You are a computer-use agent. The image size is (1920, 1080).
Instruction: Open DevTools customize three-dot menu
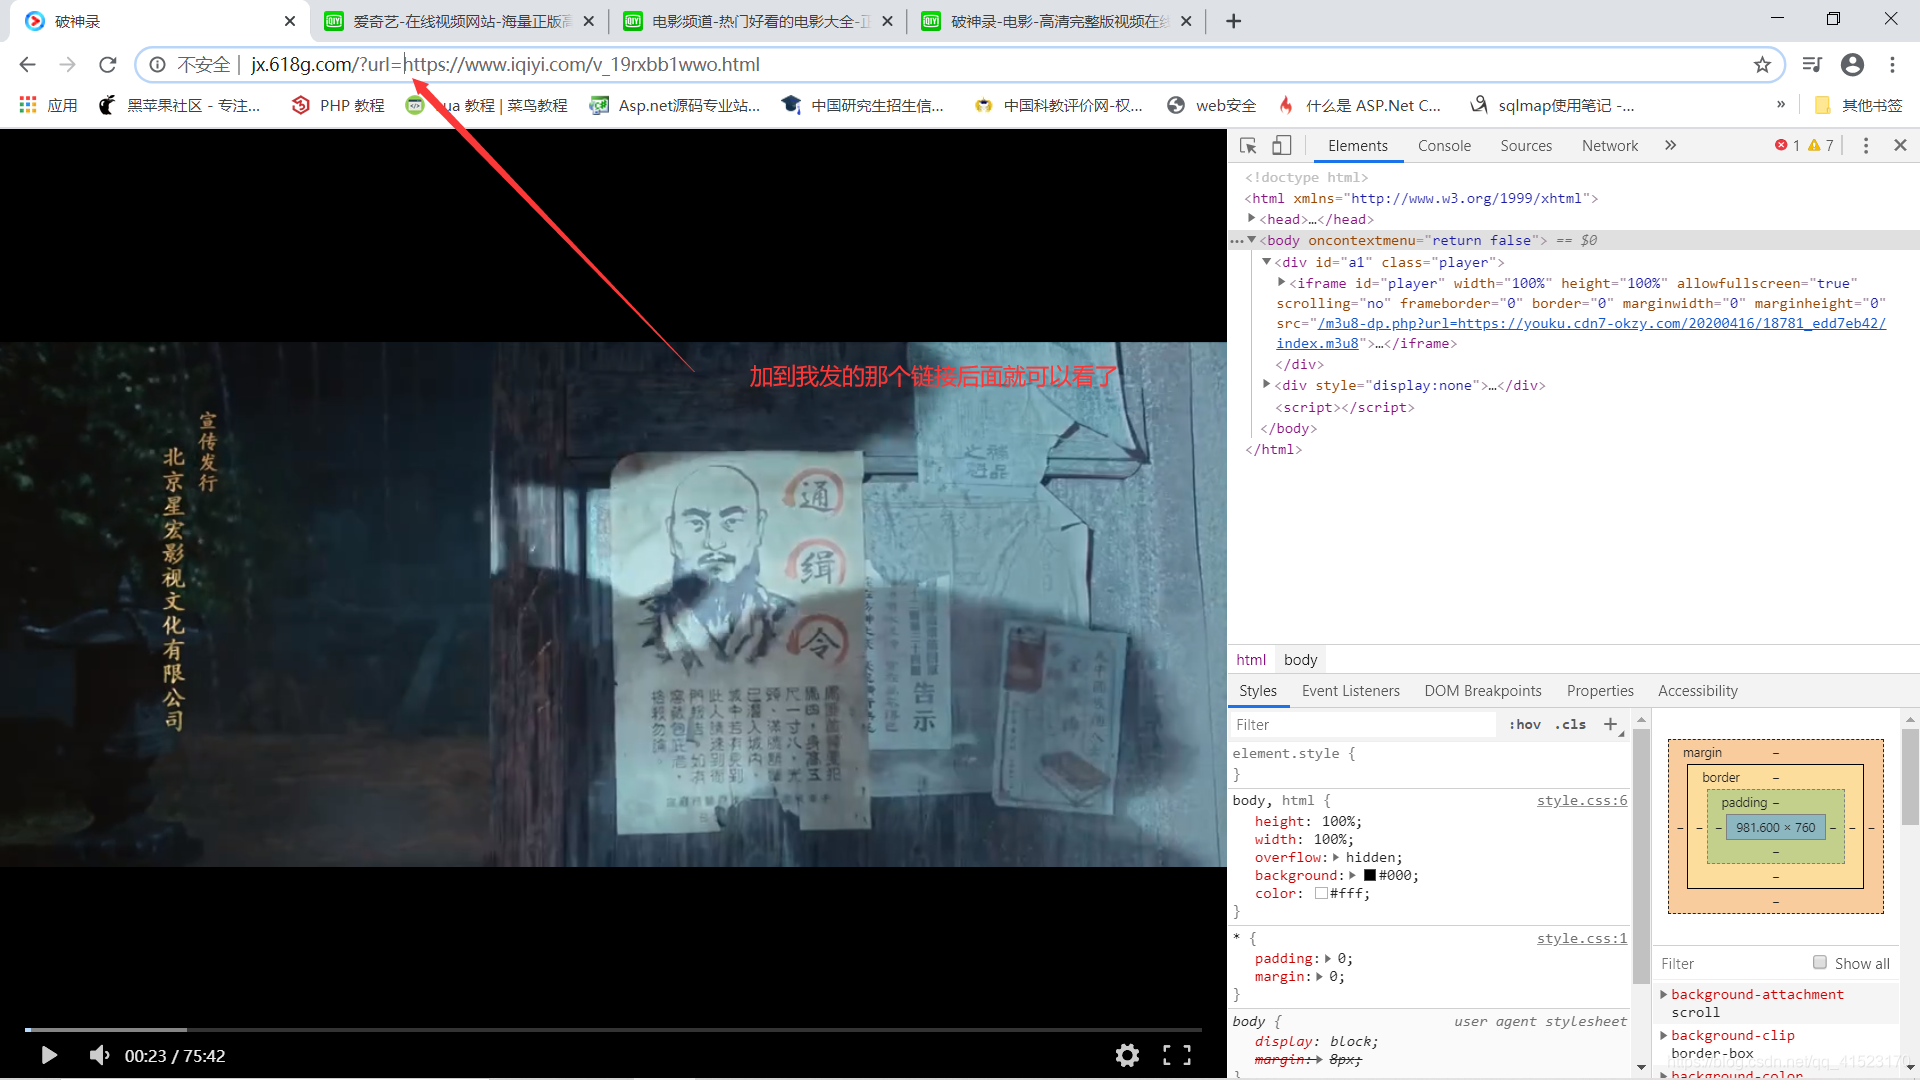pos(1866,146)
